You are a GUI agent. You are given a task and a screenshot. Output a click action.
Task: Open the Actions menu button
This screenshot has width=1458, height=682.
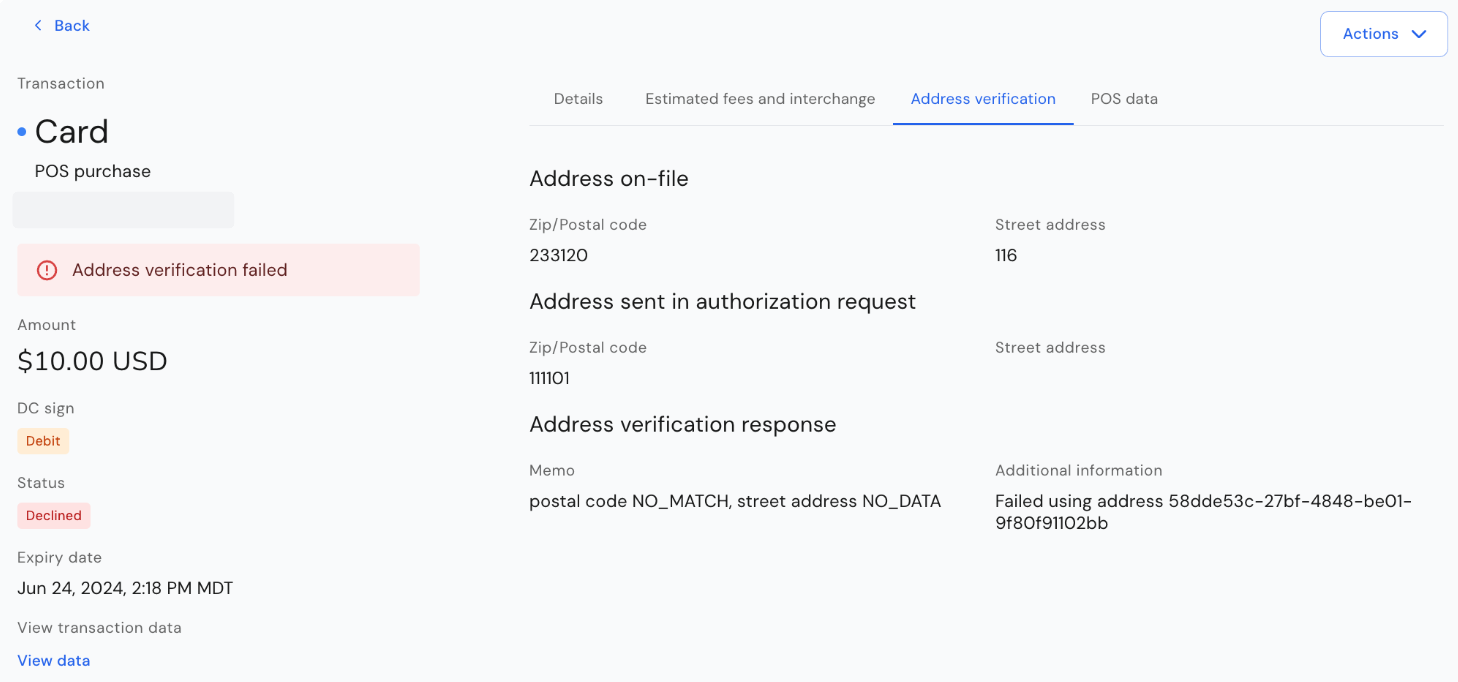(x=1384, y=34)
